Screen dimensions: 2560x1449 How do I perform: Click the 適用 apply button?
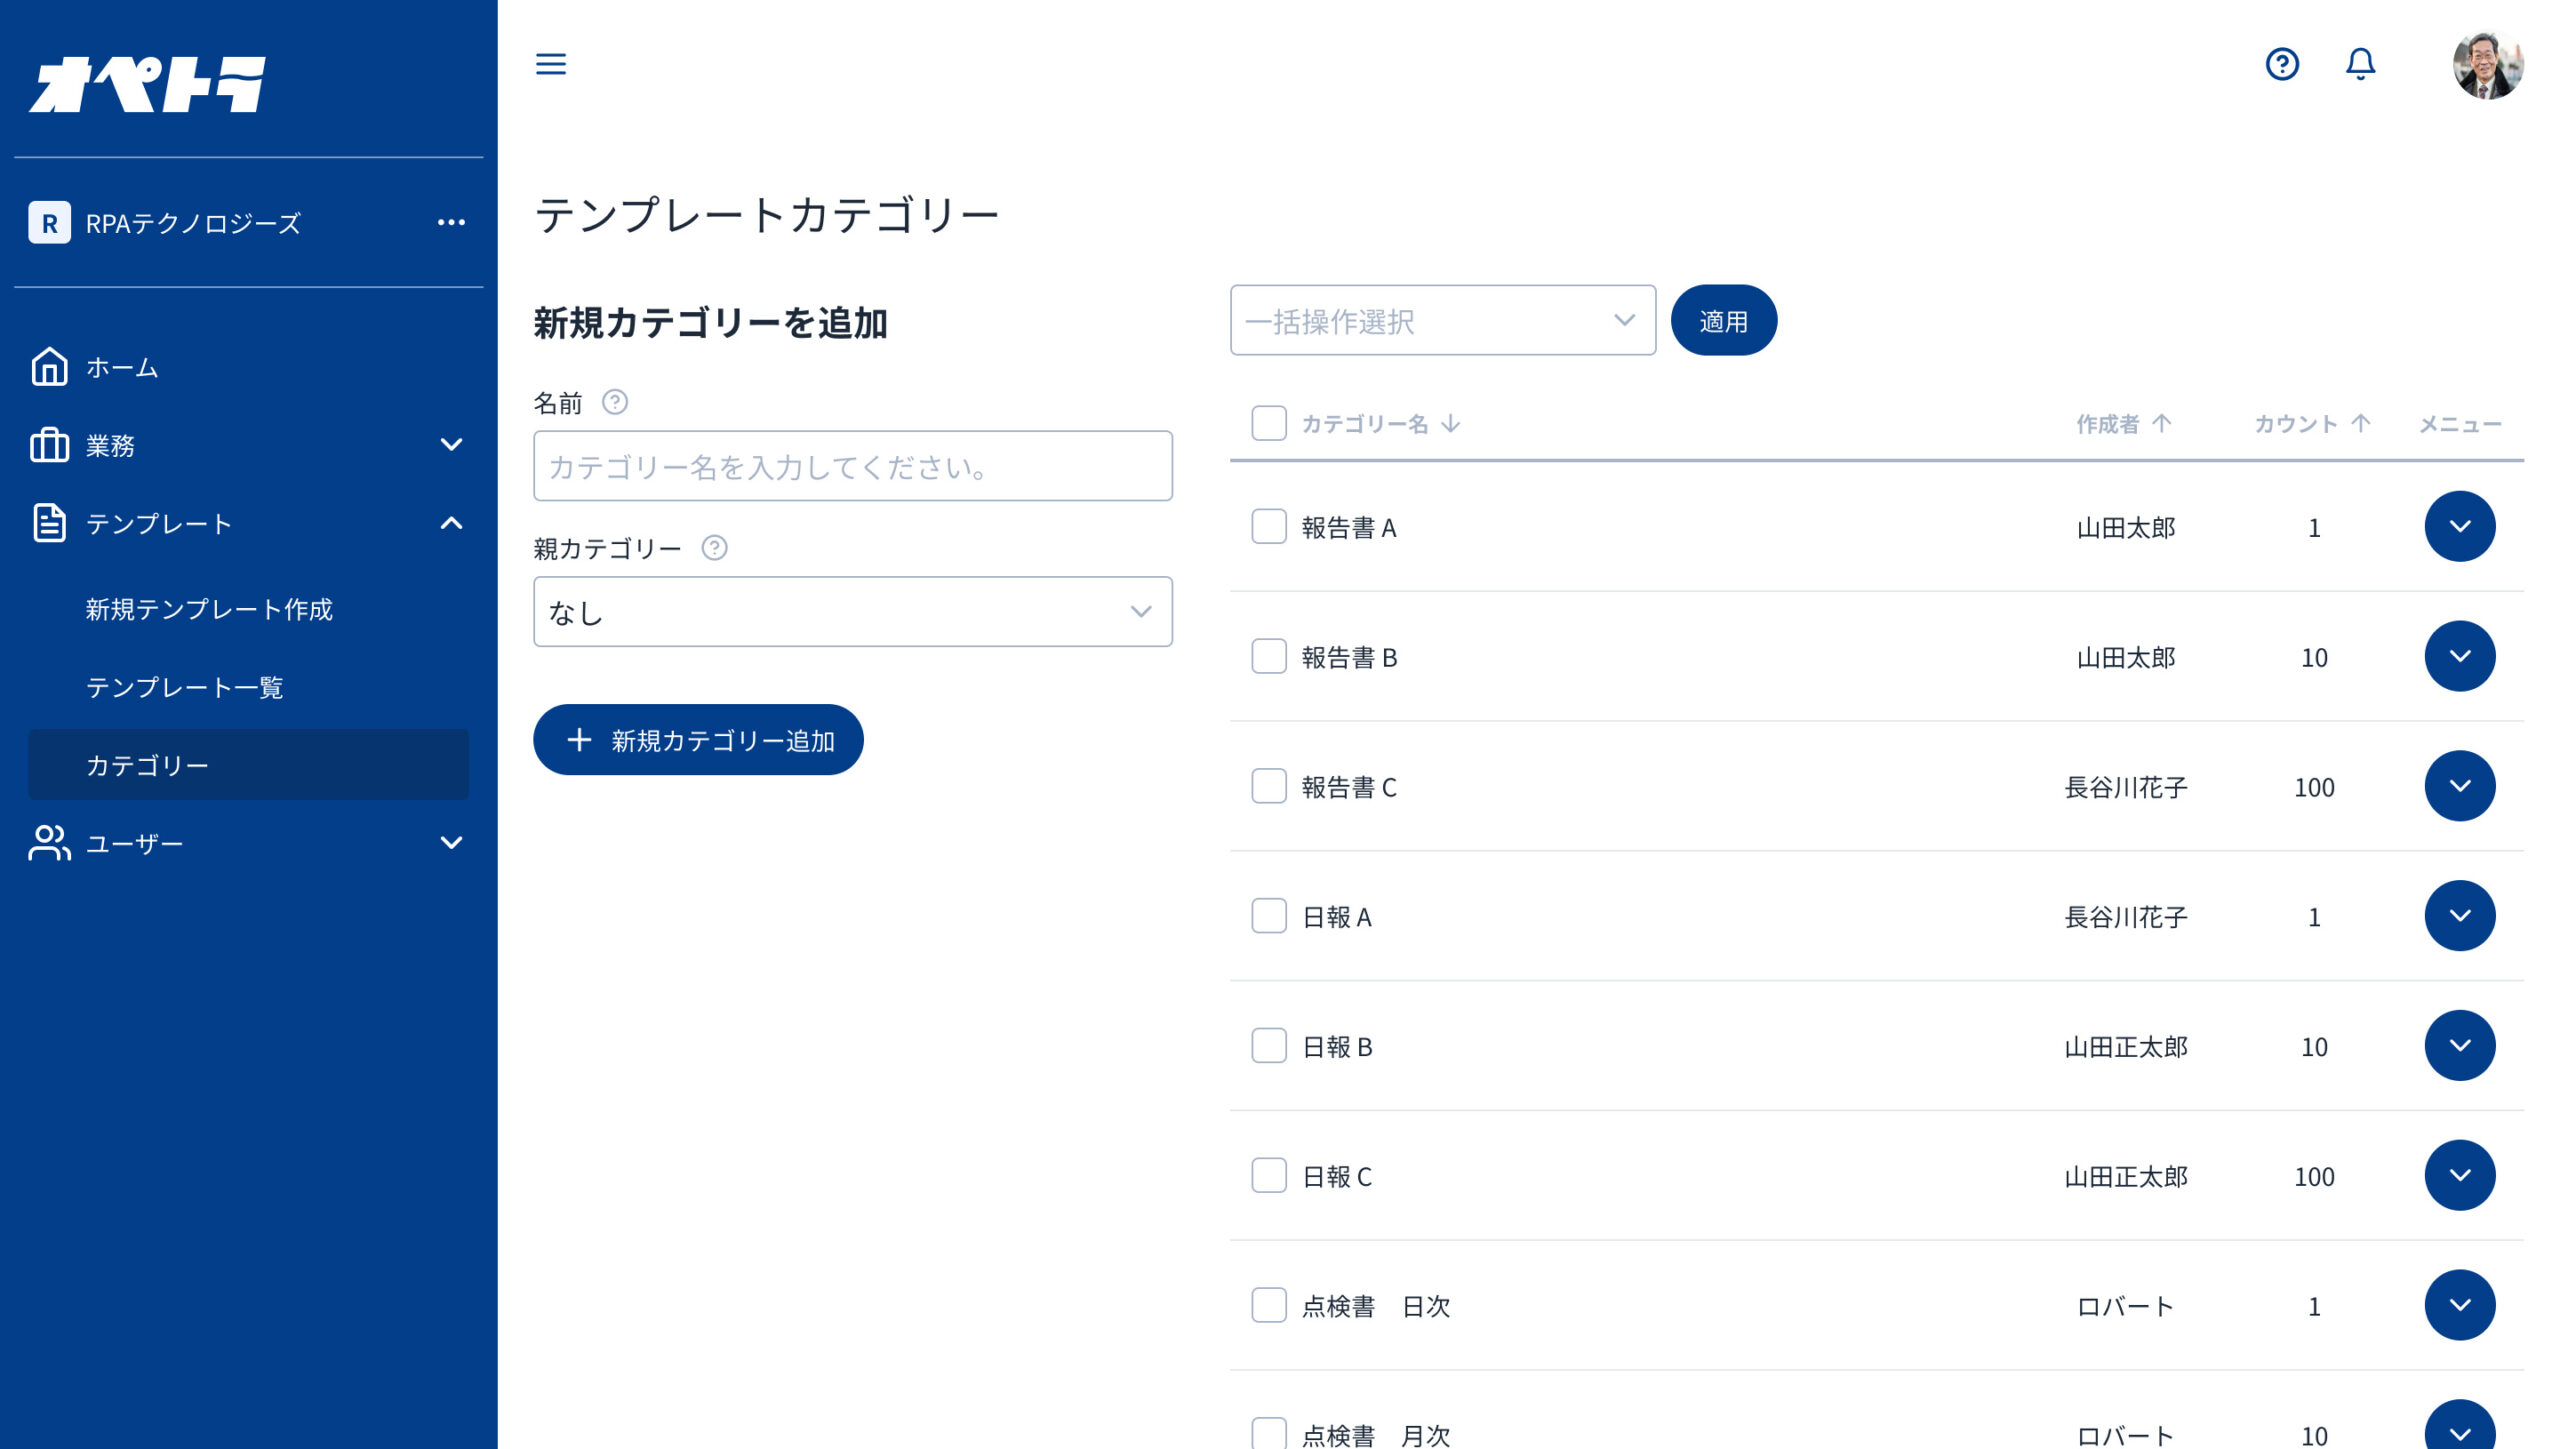point(1723,321)
